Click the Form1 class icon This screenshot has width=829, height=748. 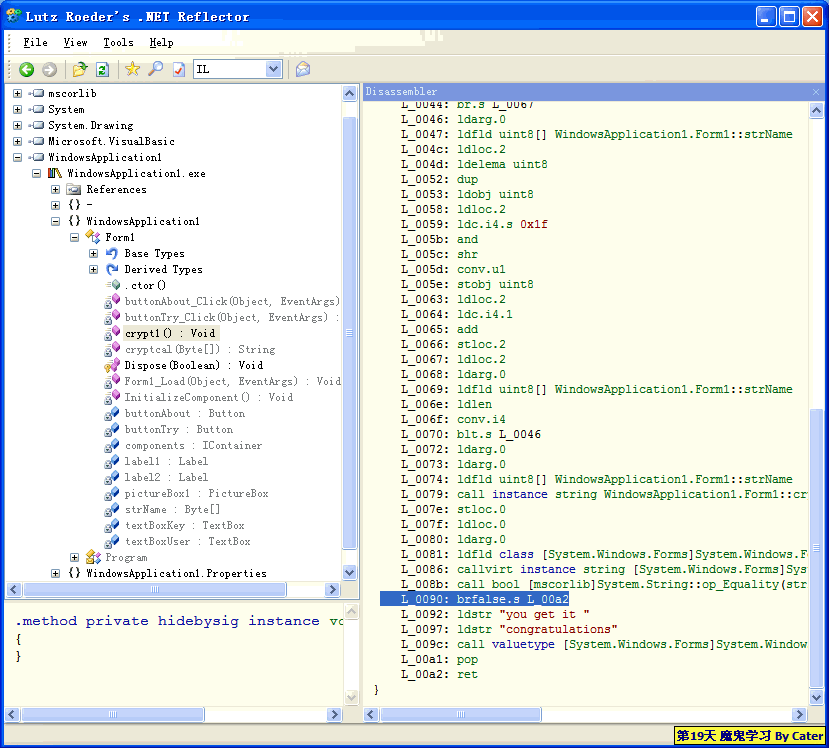[x=93, y=237]
